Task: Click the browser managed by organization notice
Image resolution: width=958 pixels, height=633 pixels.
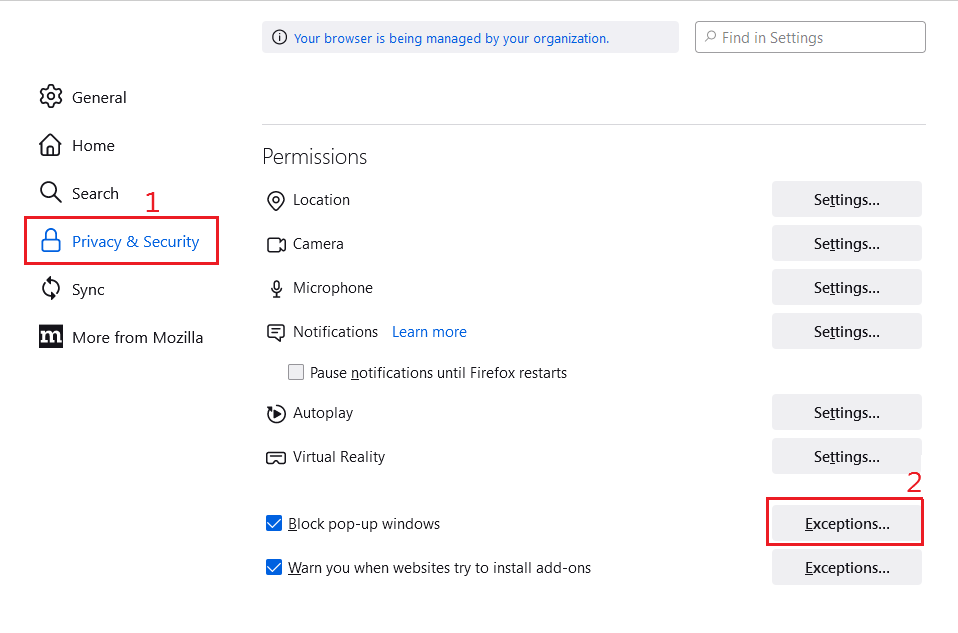Action: point(451,38)
